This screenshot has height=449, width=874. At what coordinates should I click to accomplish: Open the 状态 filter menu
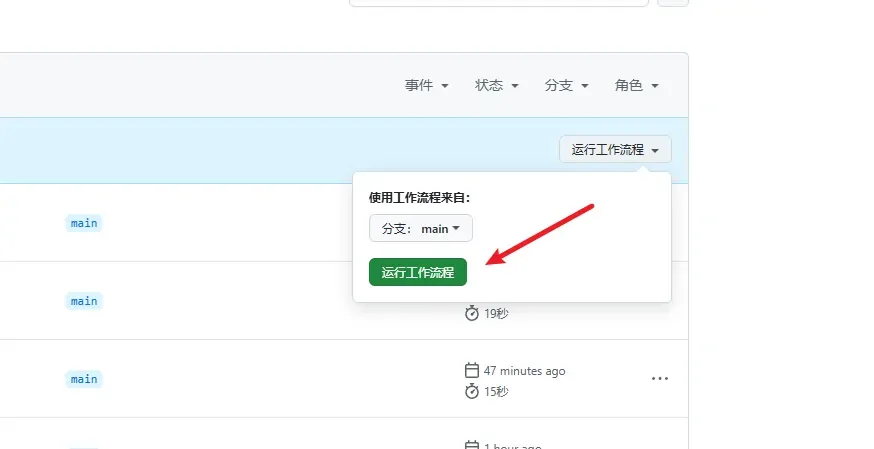click(496, 86)
